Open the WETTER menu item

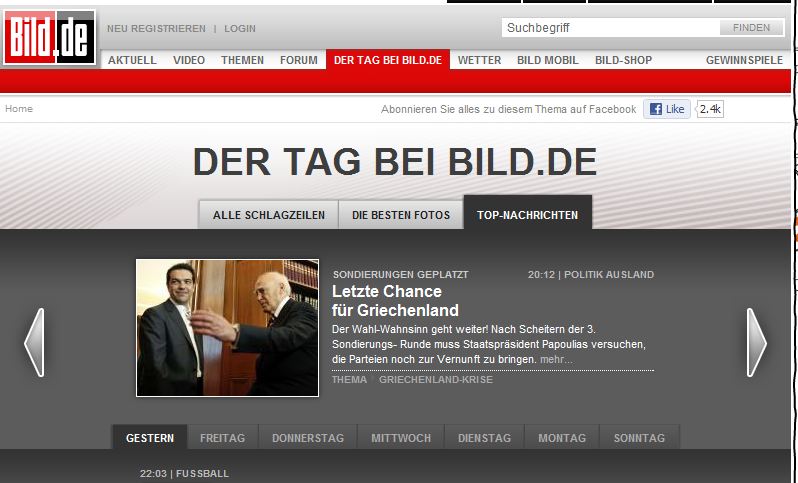pyautogui.click(x=479, y=60)
